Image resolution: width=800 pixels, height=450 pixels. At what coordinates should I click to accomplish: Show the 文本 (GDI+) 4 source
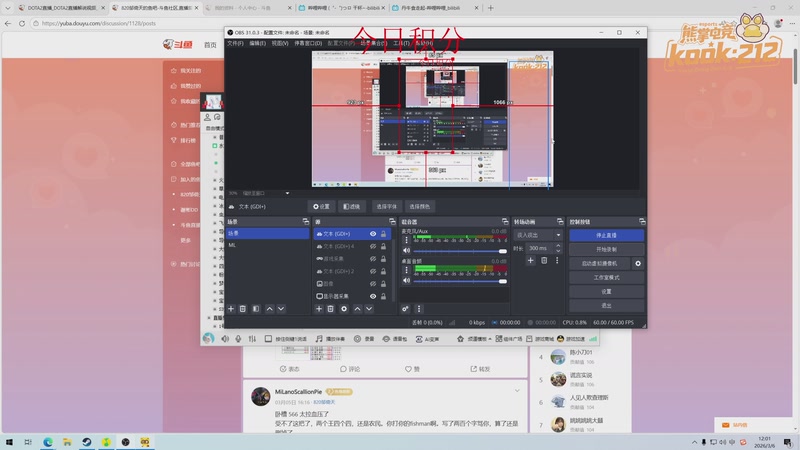(373, 246)
